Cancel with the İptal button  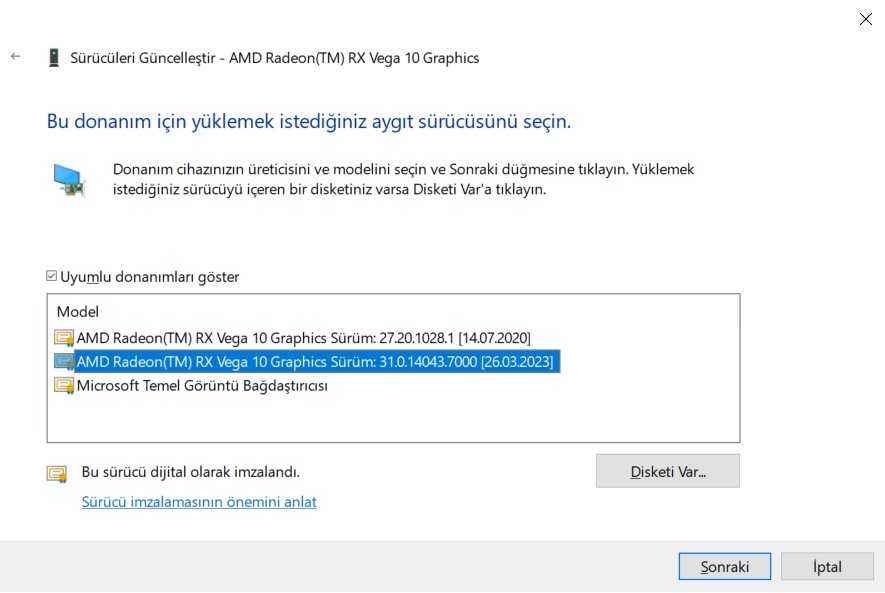(827, 566)
